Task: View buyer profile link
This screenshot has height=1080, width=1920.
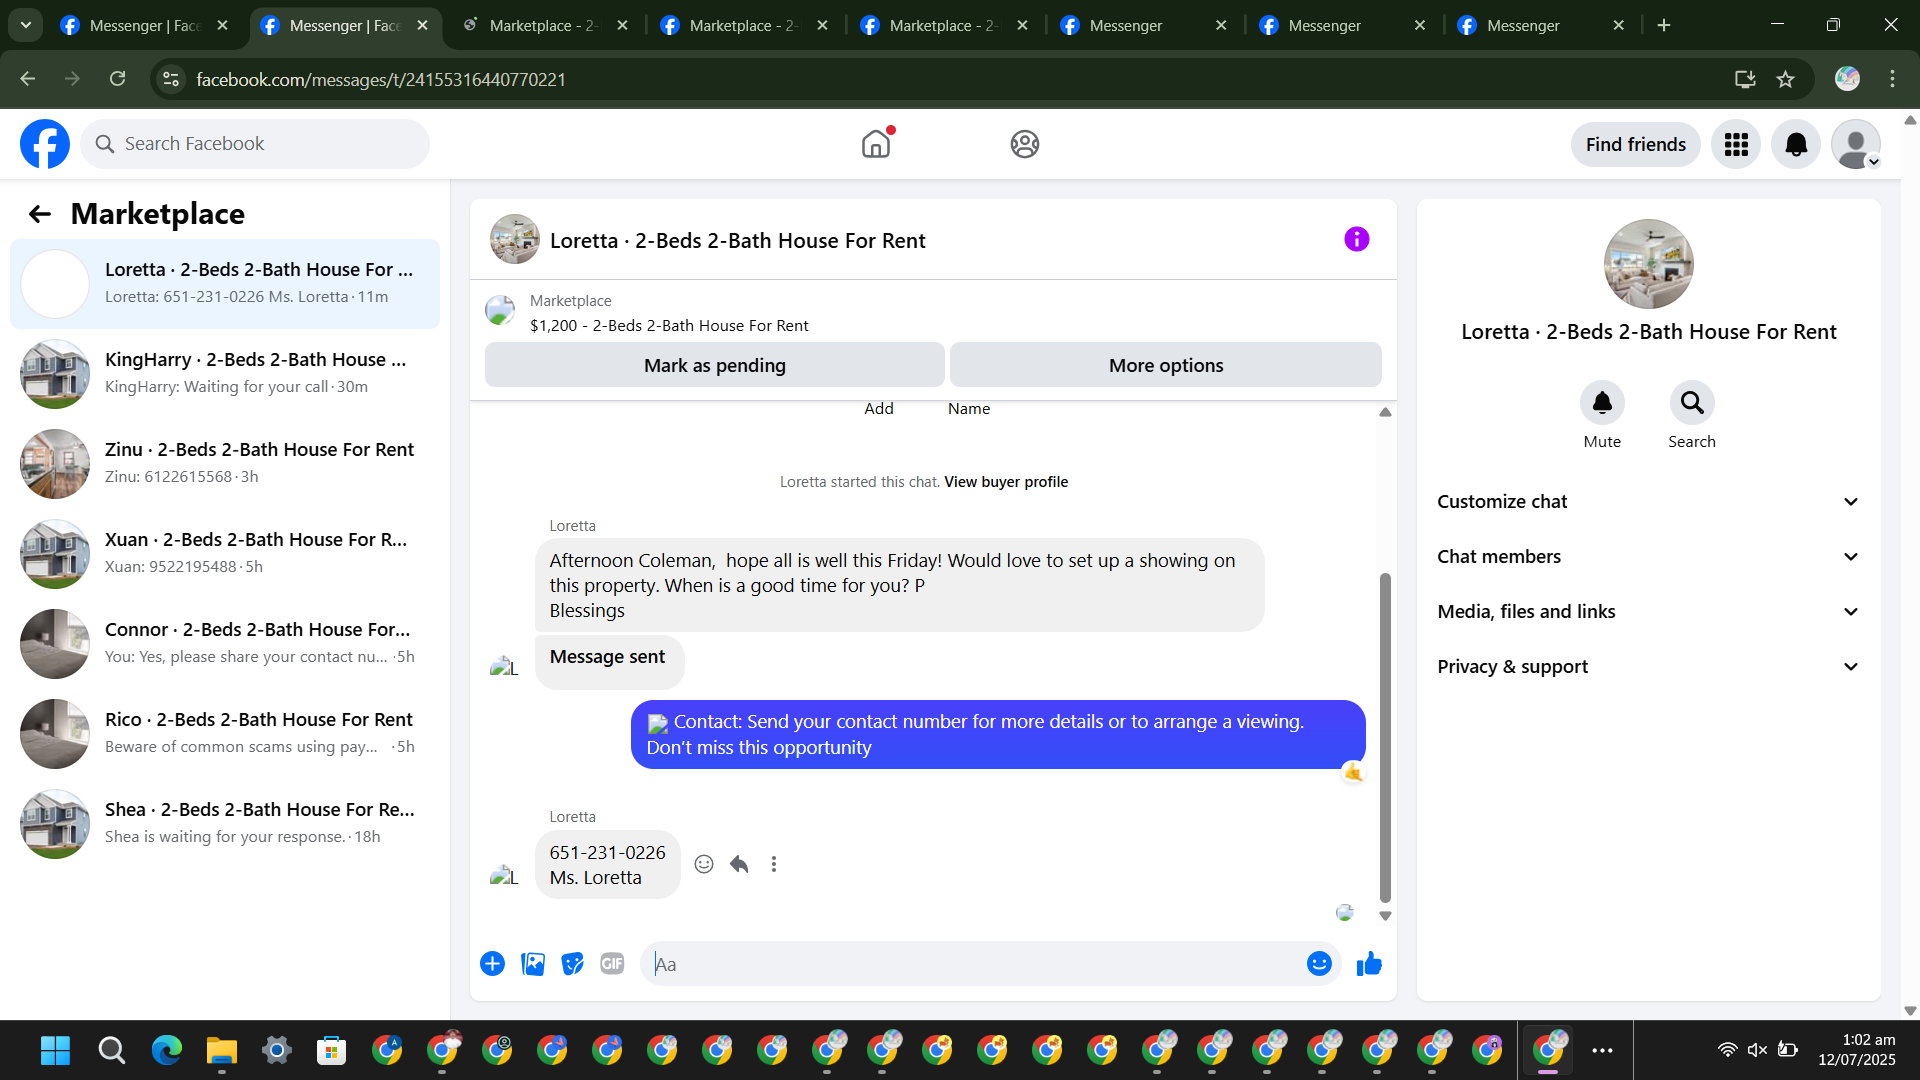Action: pyautogui.click(x=1006, y=482)
